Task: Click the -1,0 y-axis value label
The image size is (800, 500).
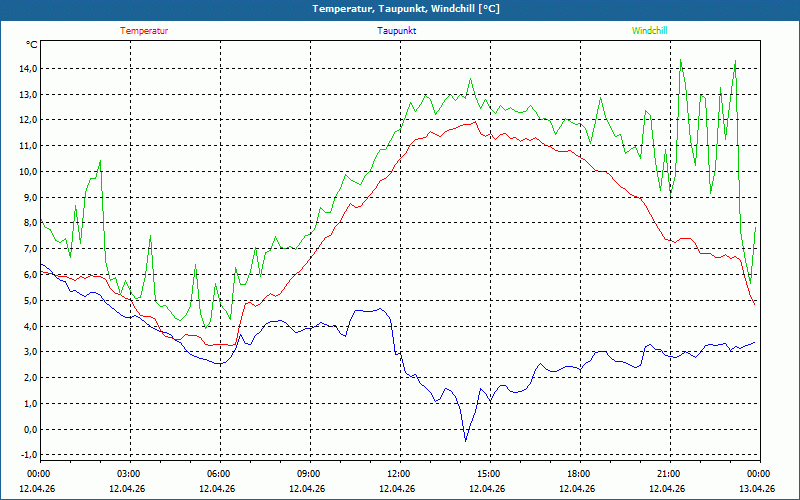Action: click(x=27, y=456)
